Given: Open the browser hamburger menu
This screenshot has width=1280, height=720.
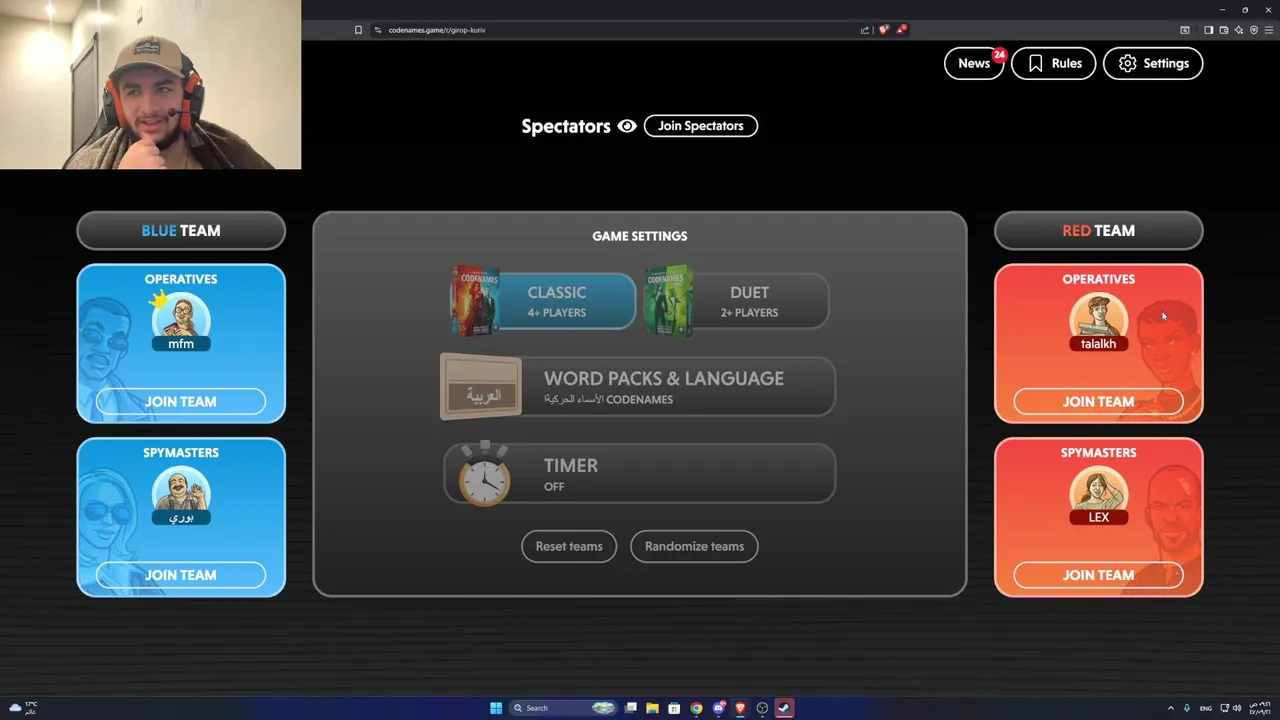Looking at the screenshot, I should [x=1269, y=30].
